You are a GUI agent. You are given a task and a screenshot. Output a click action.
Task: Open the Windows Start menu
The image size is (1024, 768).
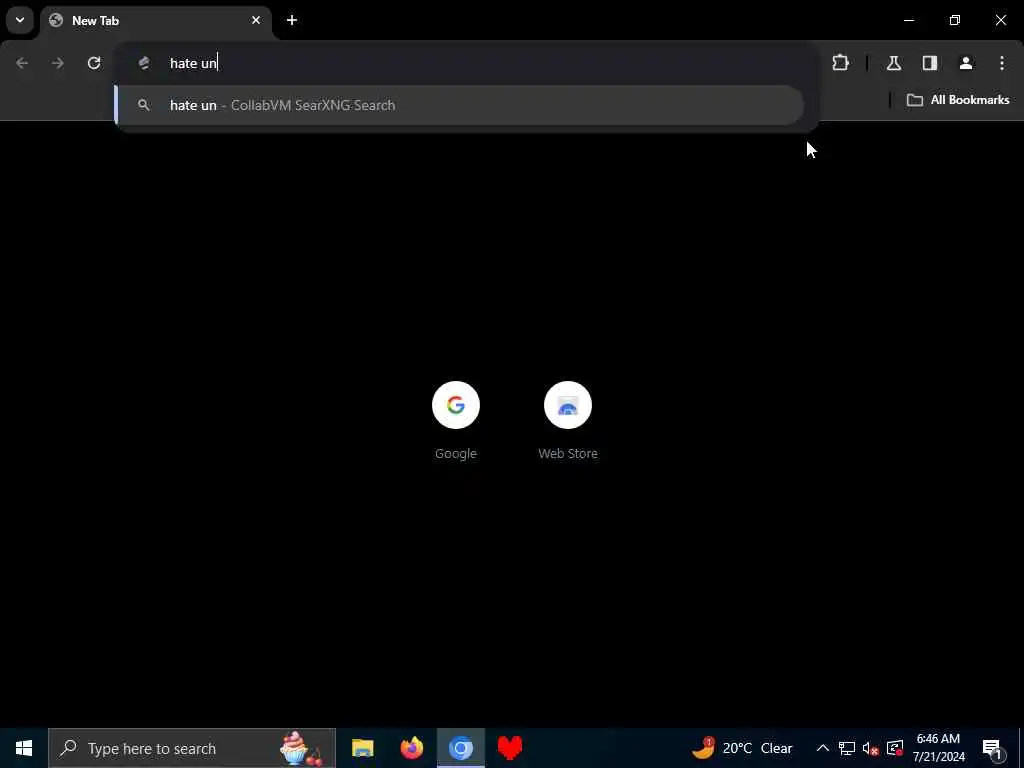point(24,748)
